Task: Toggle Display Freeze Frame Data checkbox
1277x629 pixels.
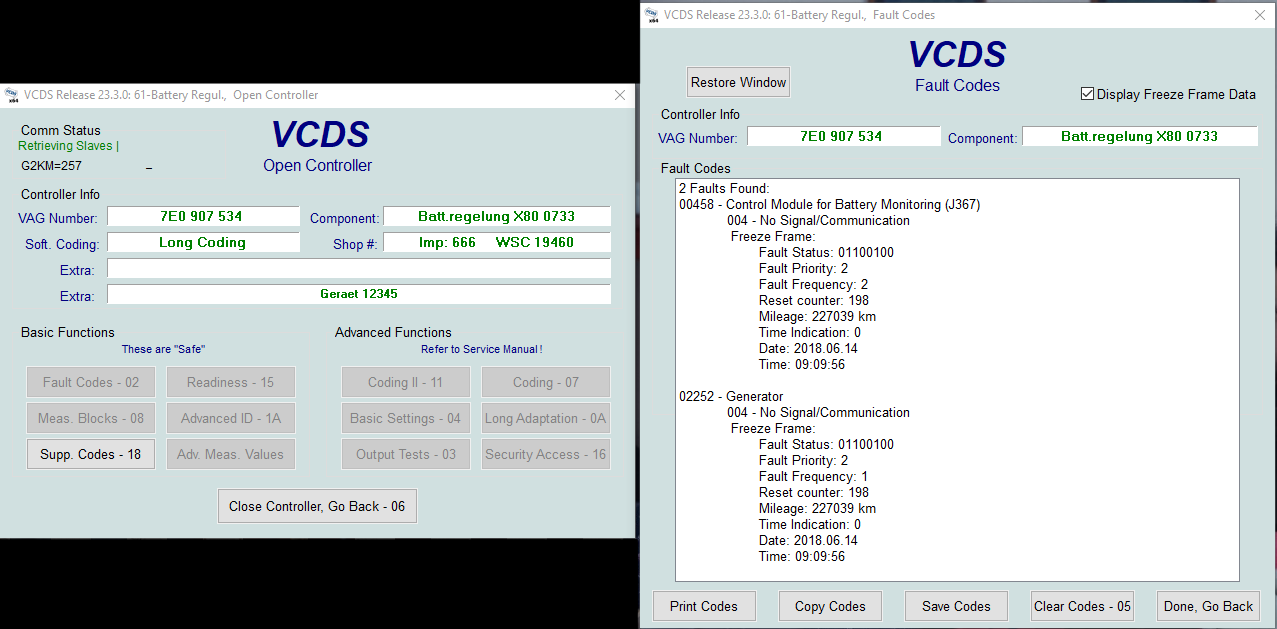Action: tap(1087, 94)
